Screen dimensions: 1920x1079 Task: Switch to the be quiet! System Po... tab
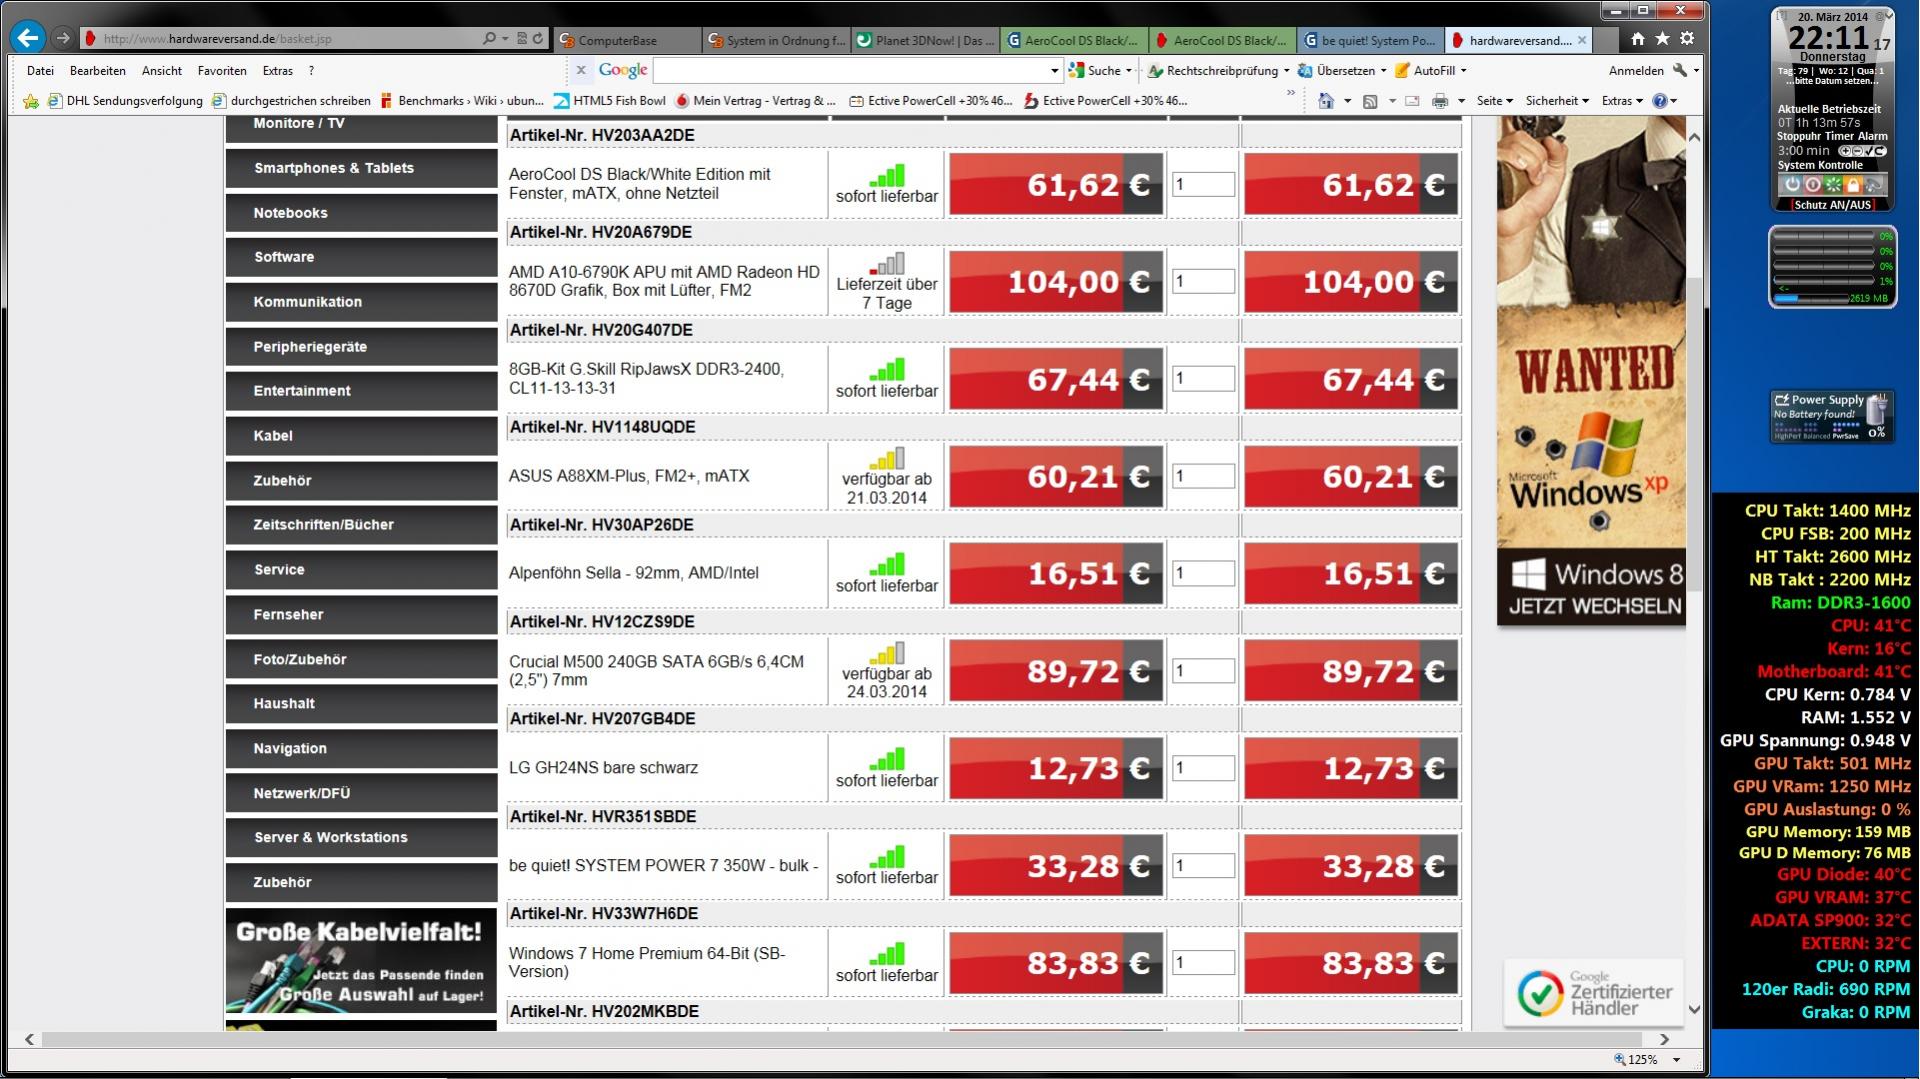[1369, 40]
